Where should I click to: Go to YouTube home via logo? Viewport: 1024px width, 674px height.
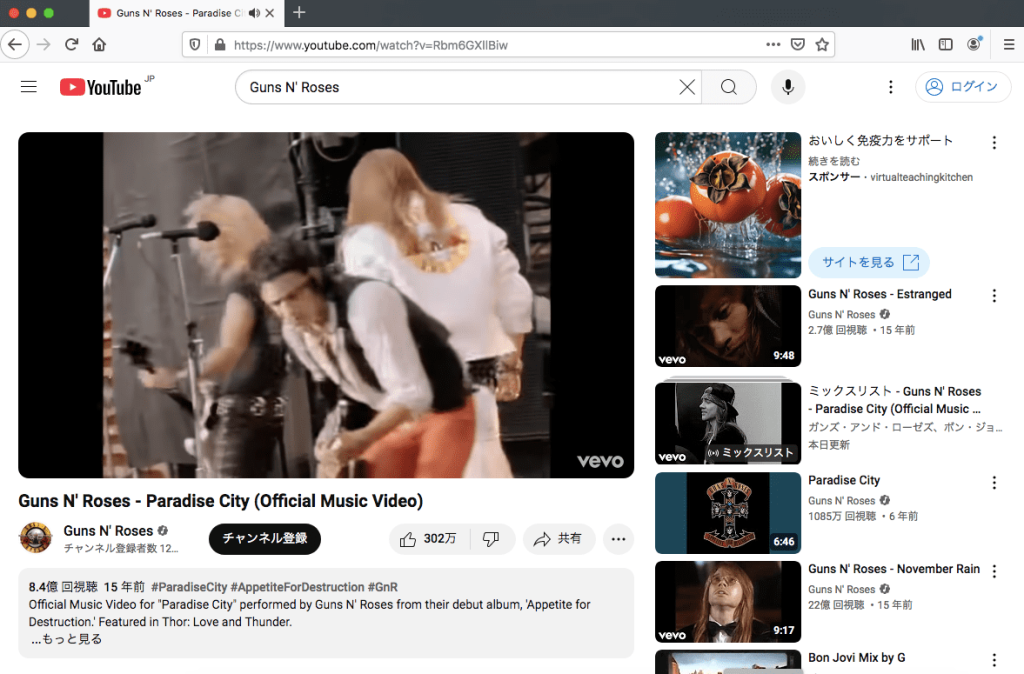pos(101,87)
